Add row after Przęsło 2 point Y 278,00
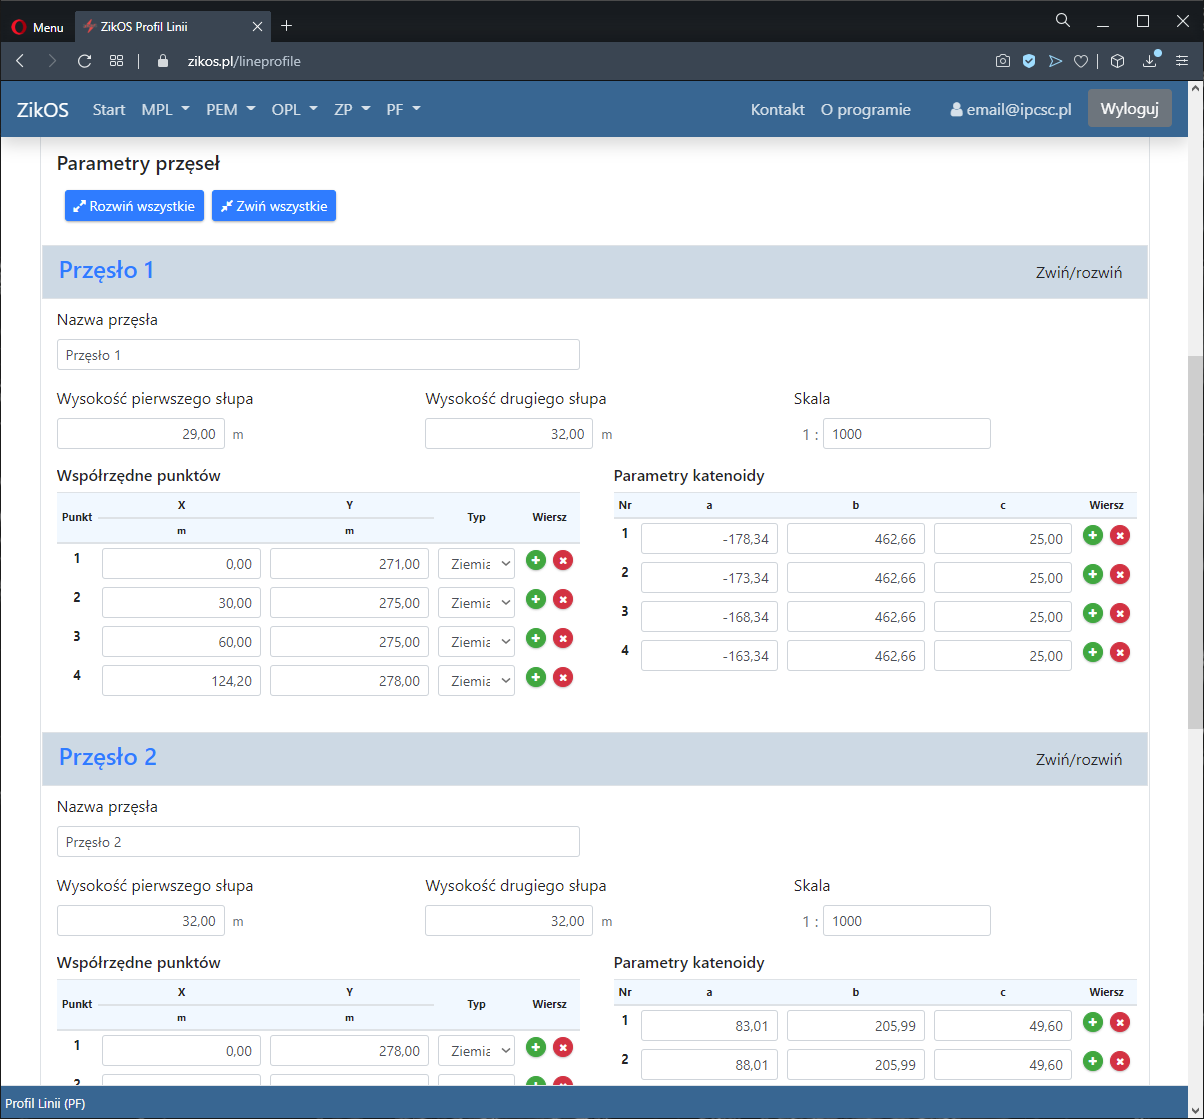 (x=536, y=1047)
